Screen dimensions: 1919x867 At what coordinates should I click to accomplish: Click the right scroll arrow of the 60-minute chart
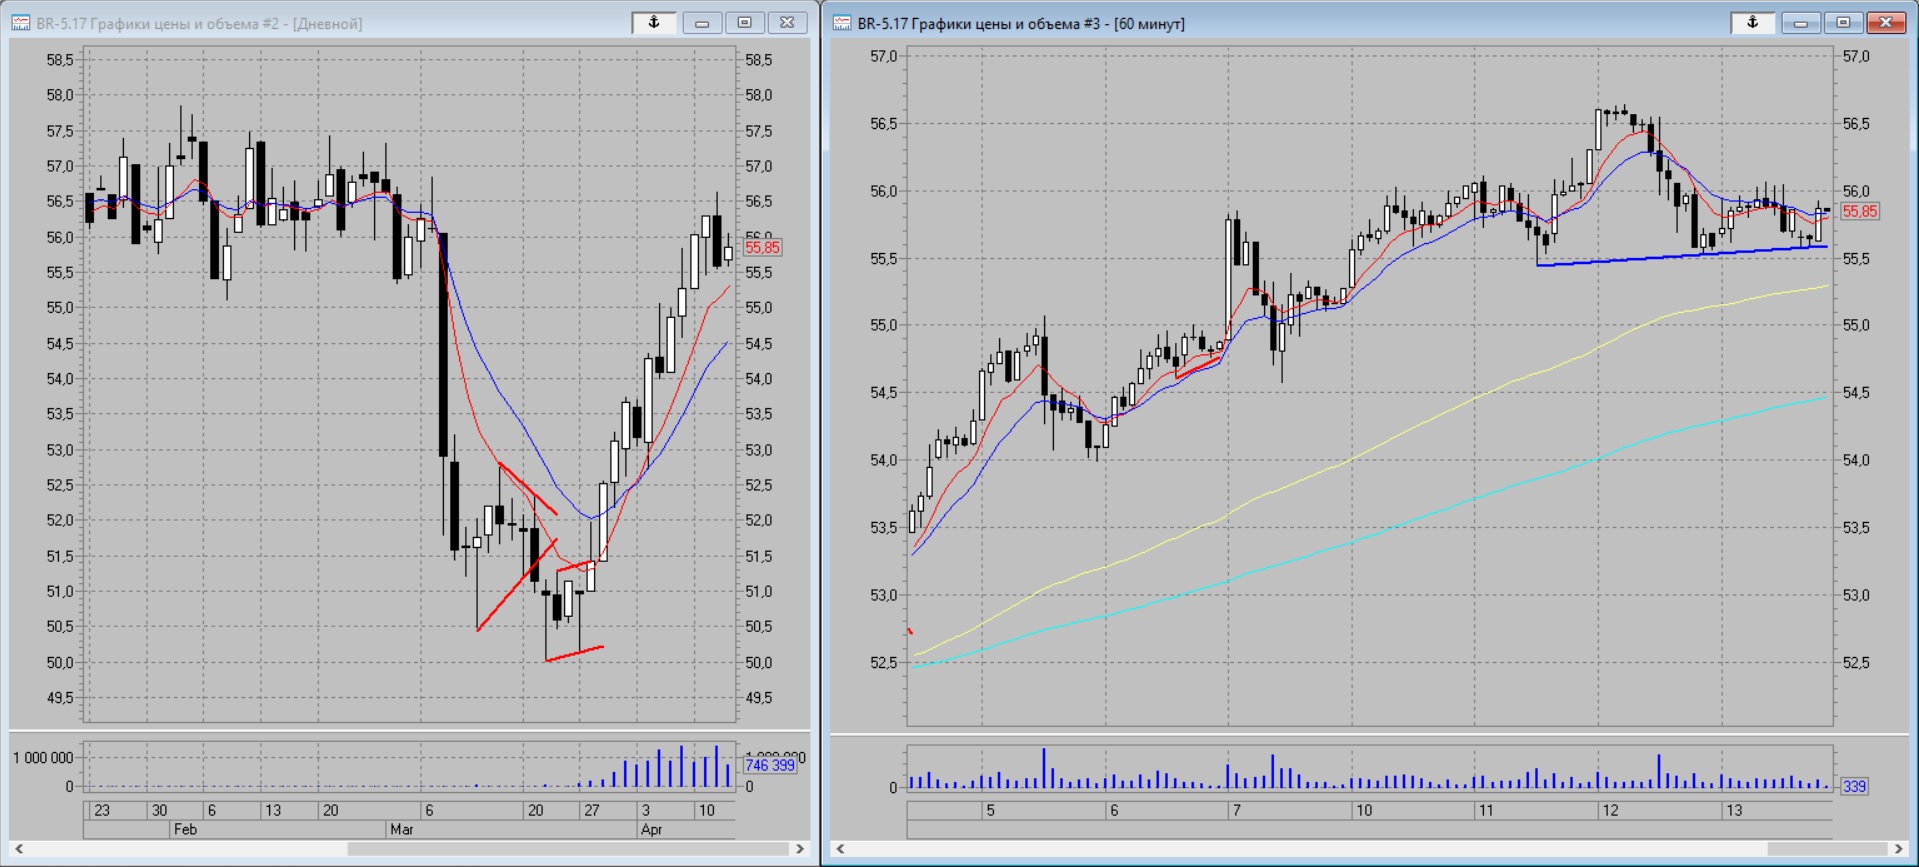point(1899,849)
